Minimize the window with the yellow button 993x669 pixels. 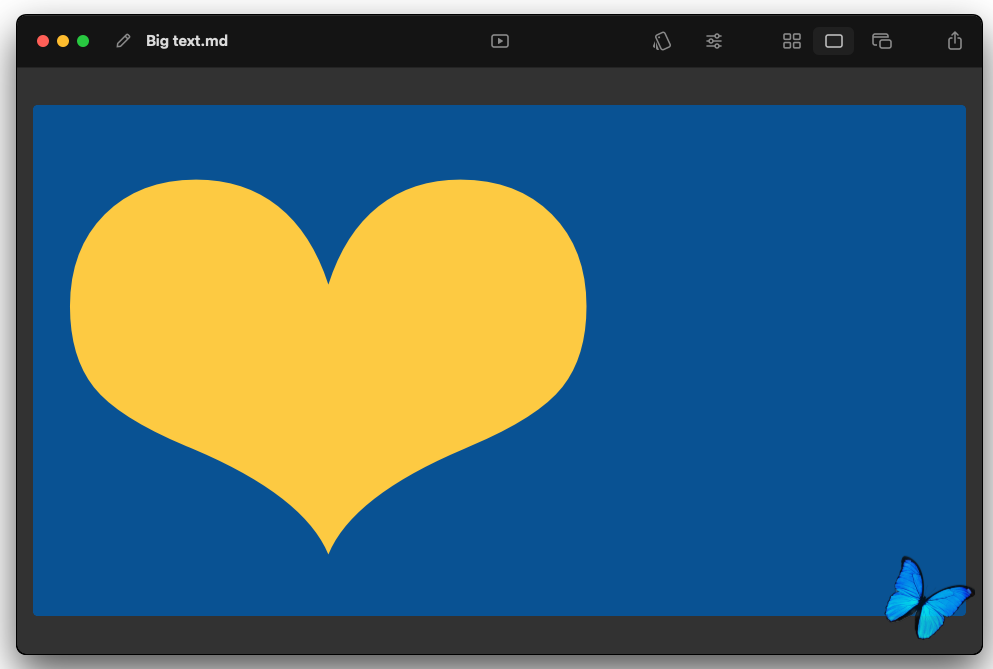coord(63,41)
